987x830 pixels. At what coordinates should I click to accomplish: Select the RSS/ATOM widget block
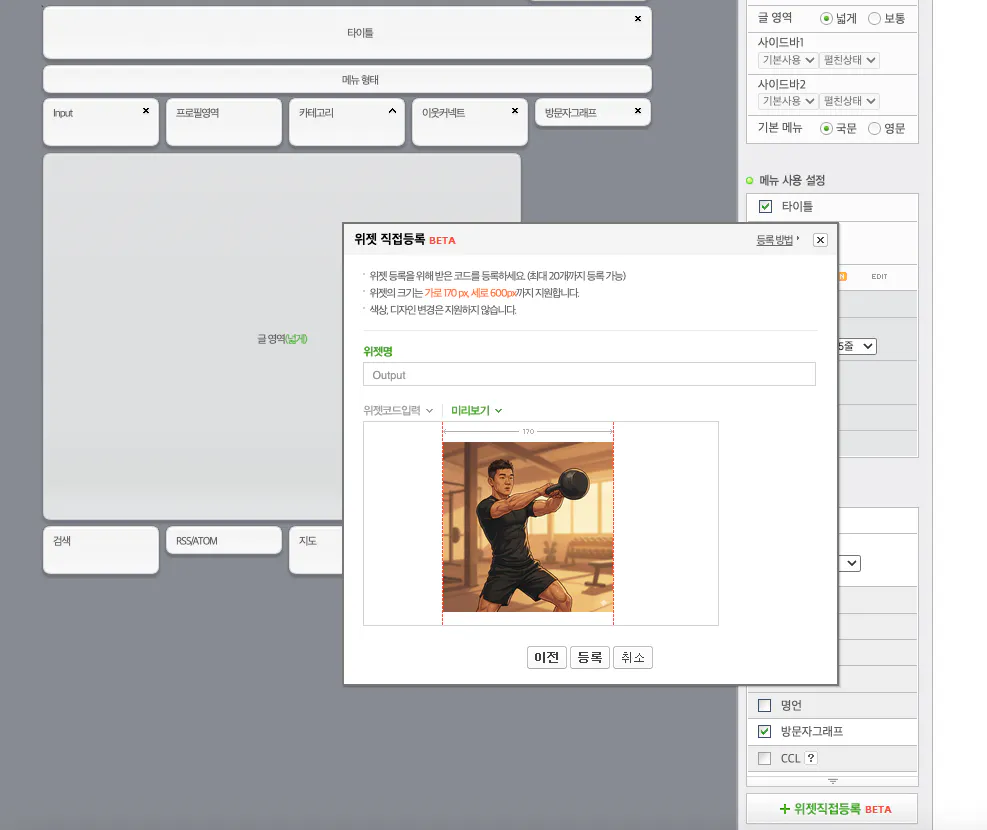point(224,541)
